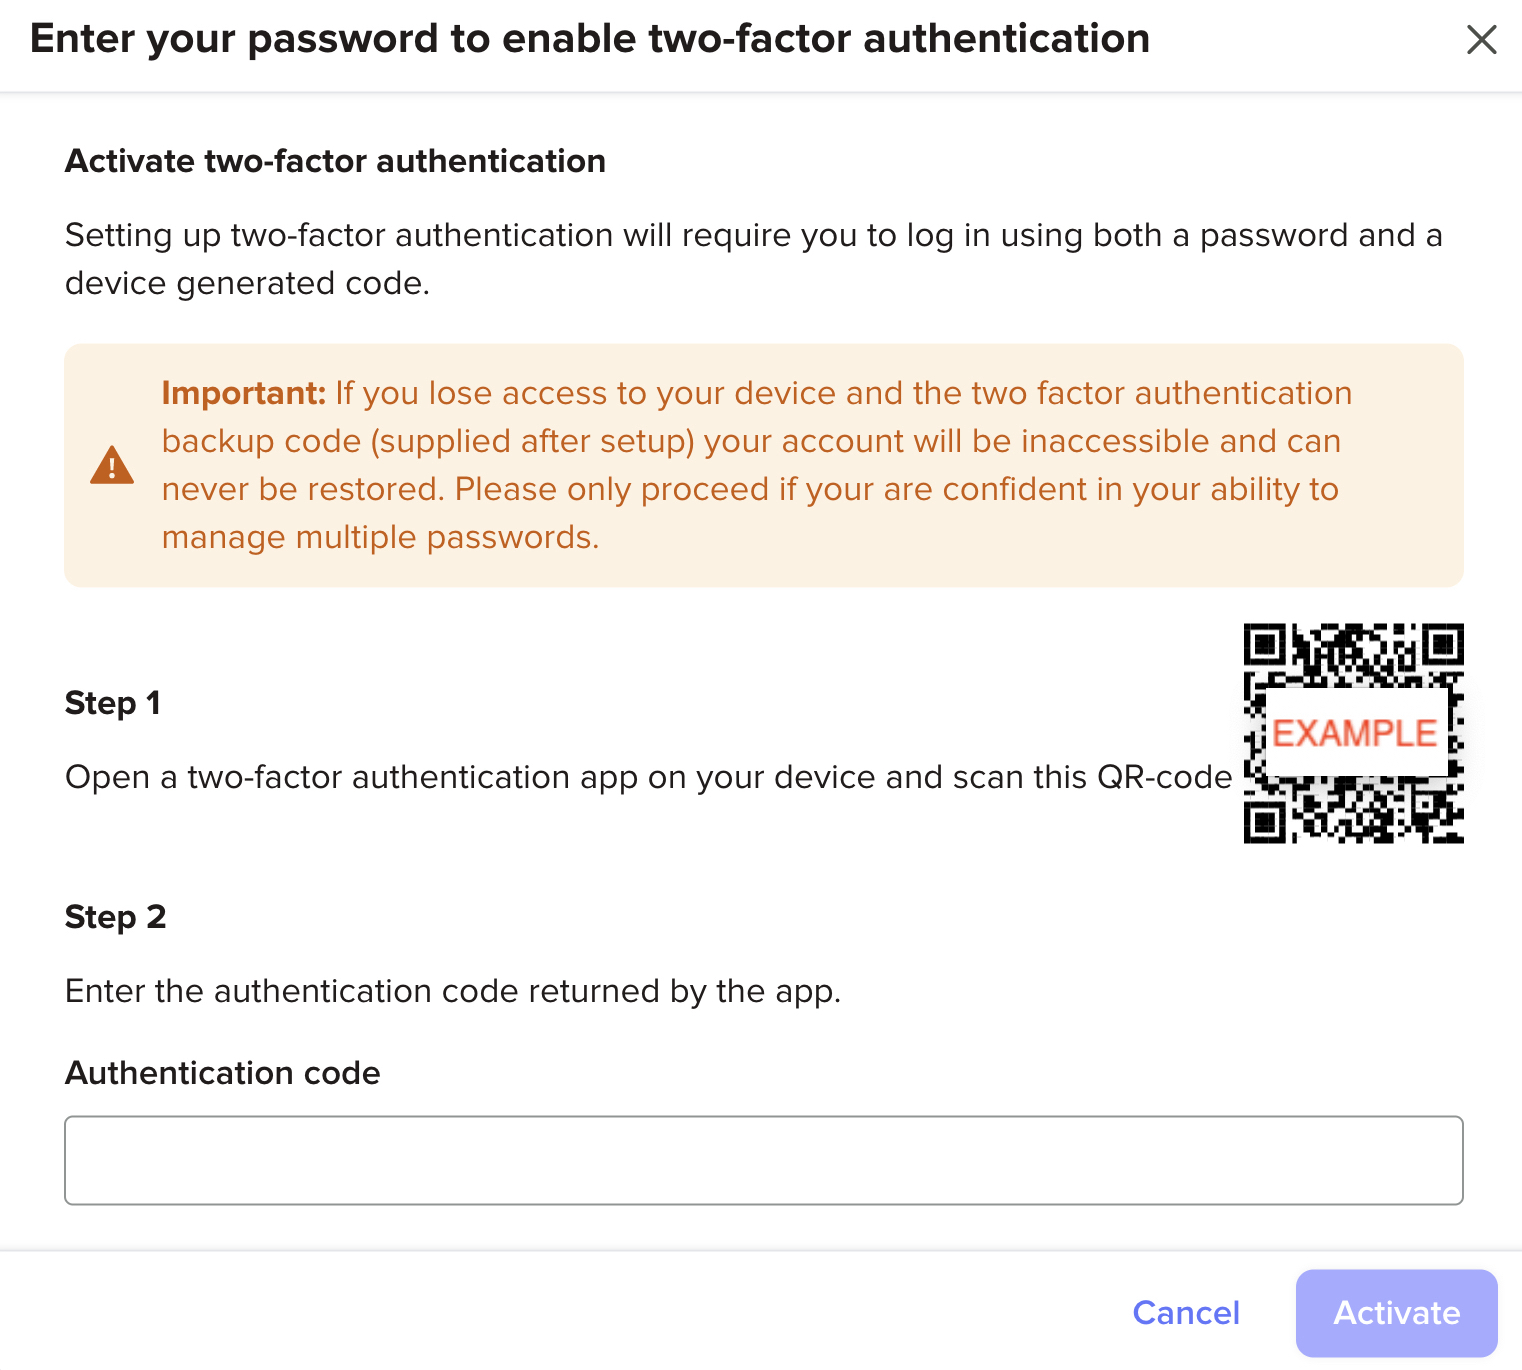The height and width of the screenshot is (1370, 1522).
Task: Click the Activate button
Action: click(1396, 1313)
